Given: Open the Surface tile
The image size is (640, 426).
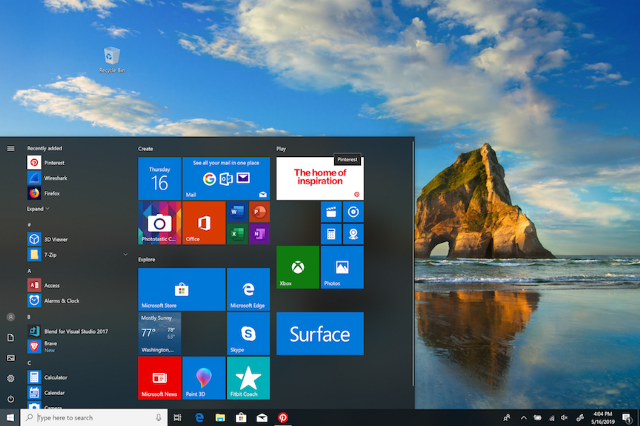Looking at the screenshot, I should point(320,333).
